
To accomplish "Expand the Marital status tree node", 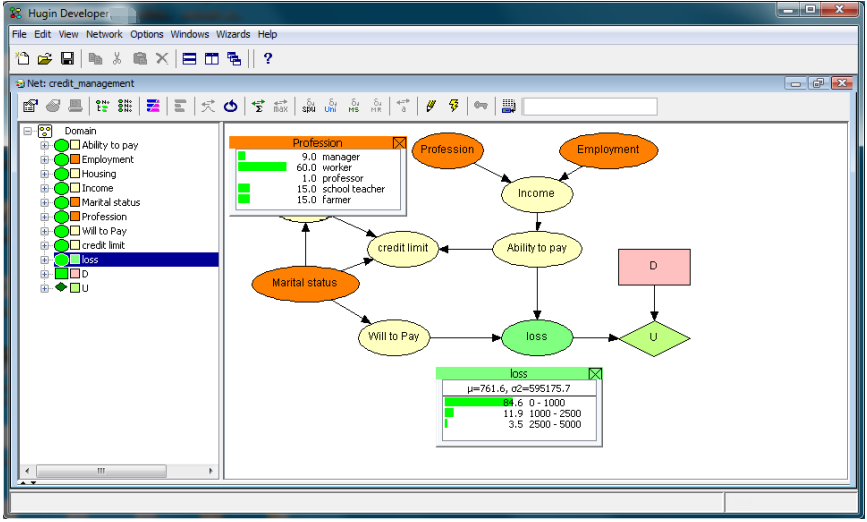I will [x=45, y=203].
